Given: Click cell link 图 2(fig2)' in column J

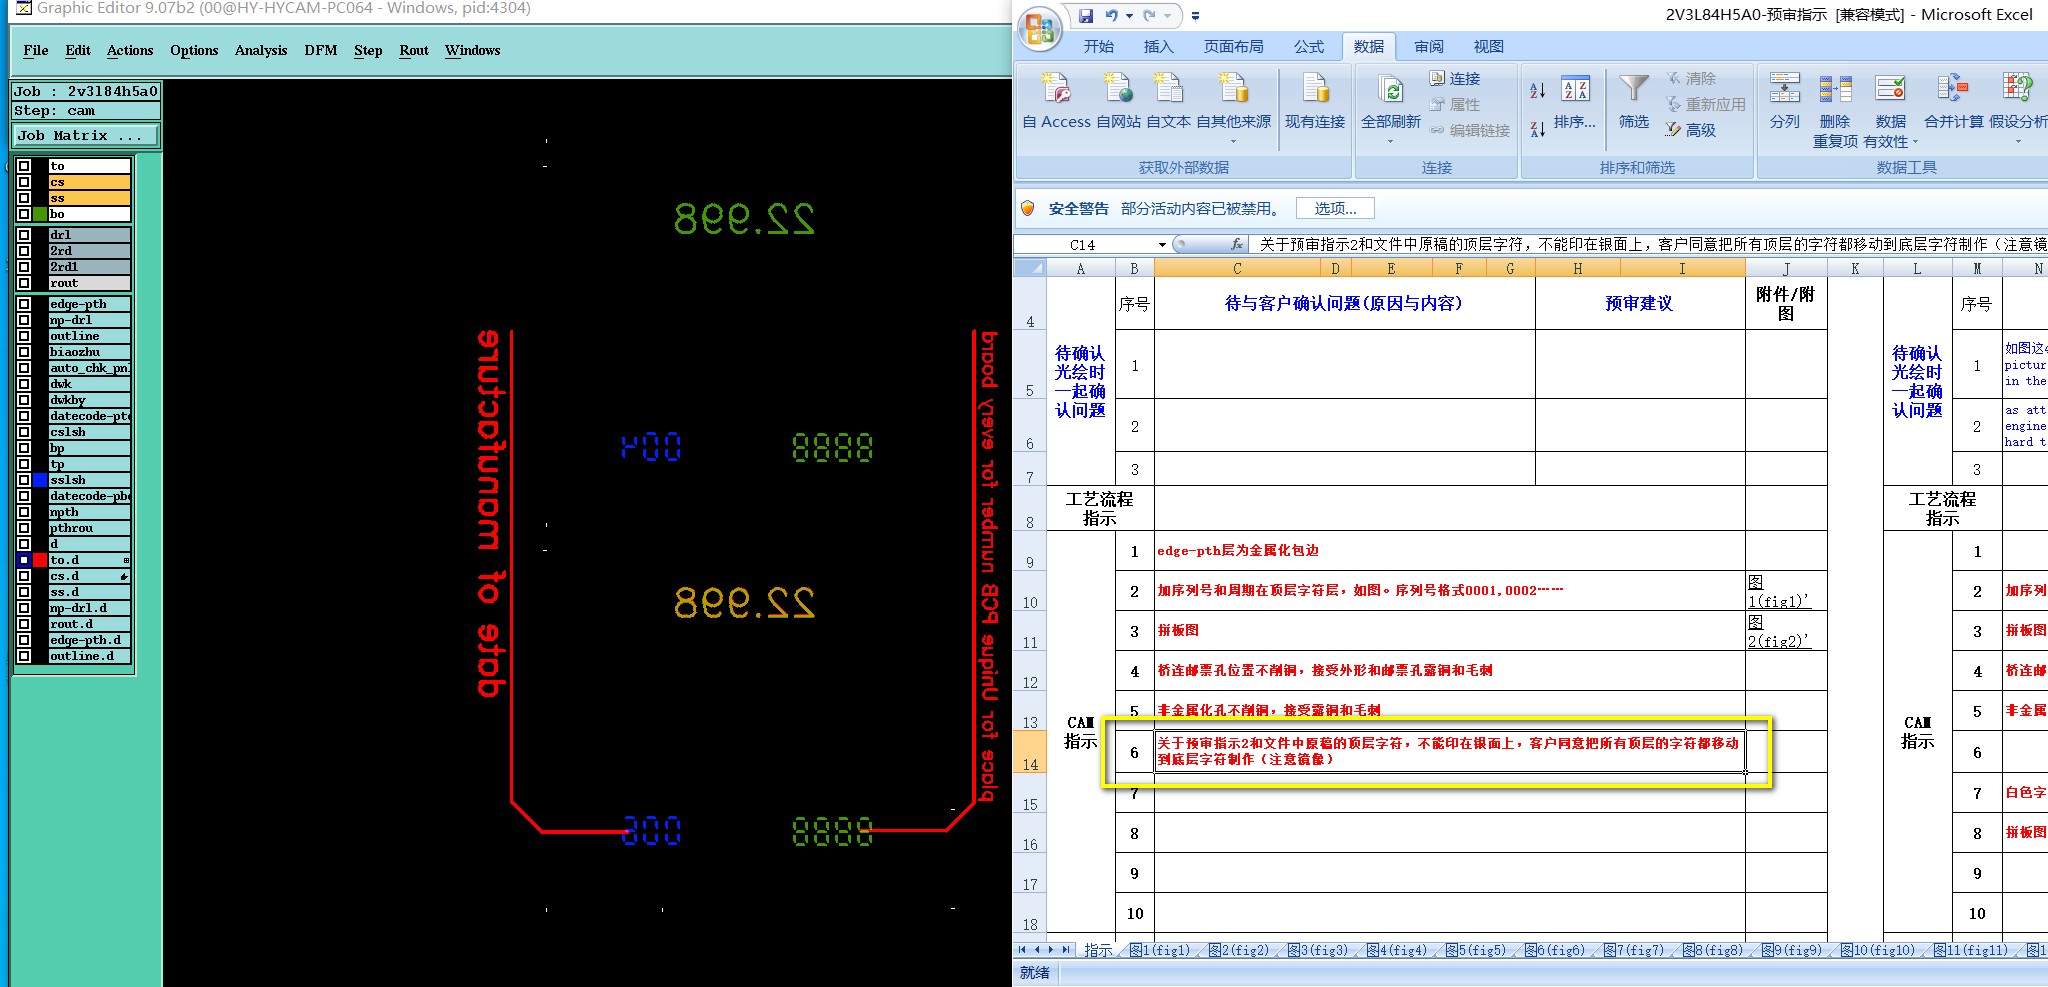Looking at the screenshot, I should 1779,631.
